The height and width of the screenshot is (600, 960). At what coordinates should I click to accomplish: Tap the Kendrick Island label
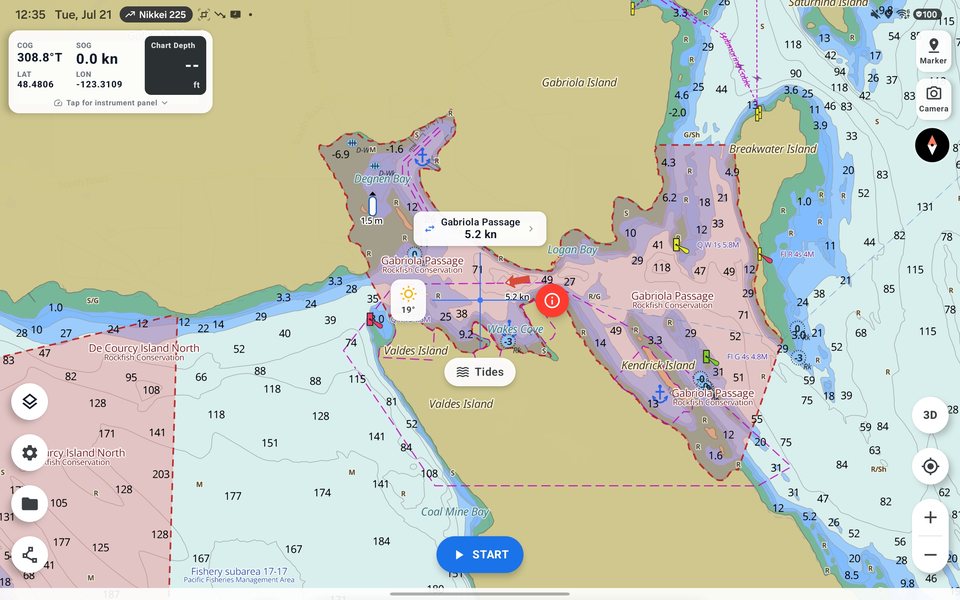[658, 365]
